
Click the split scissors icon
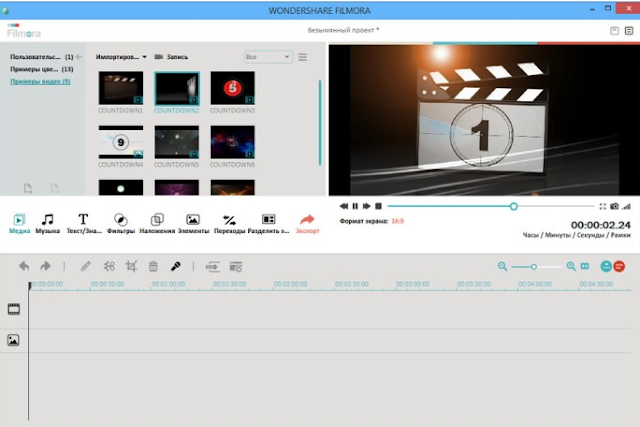(109, 267)
